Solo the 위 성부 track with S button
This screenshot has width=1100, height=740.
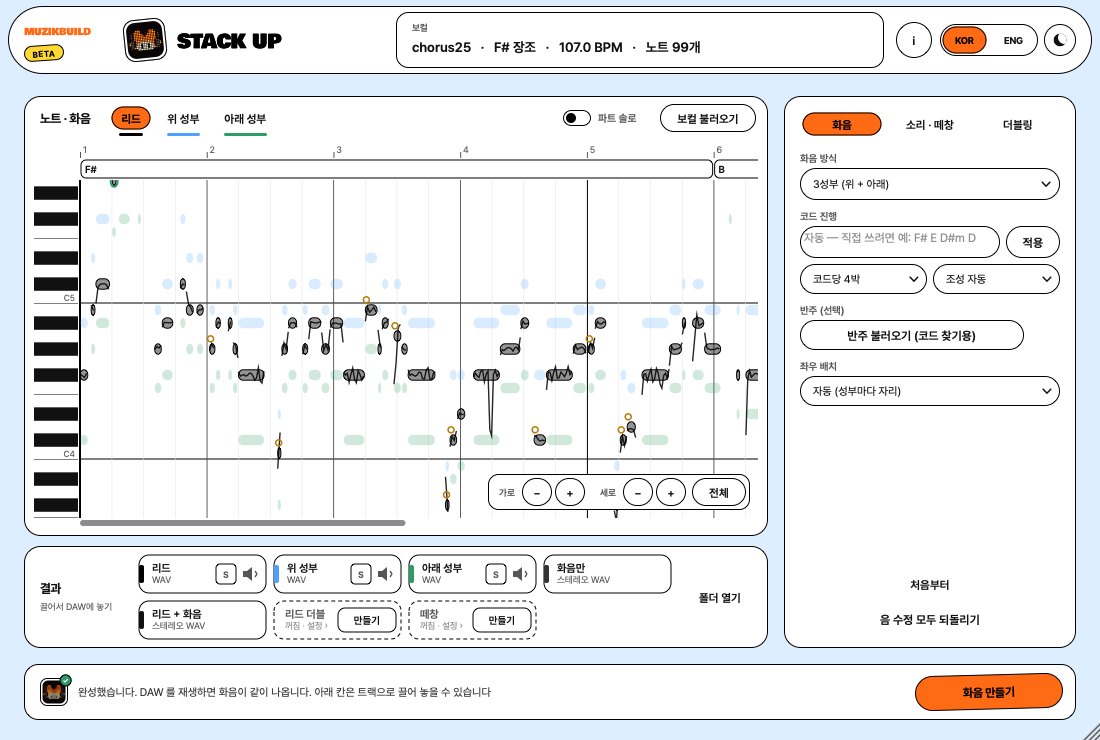[361, 574]
